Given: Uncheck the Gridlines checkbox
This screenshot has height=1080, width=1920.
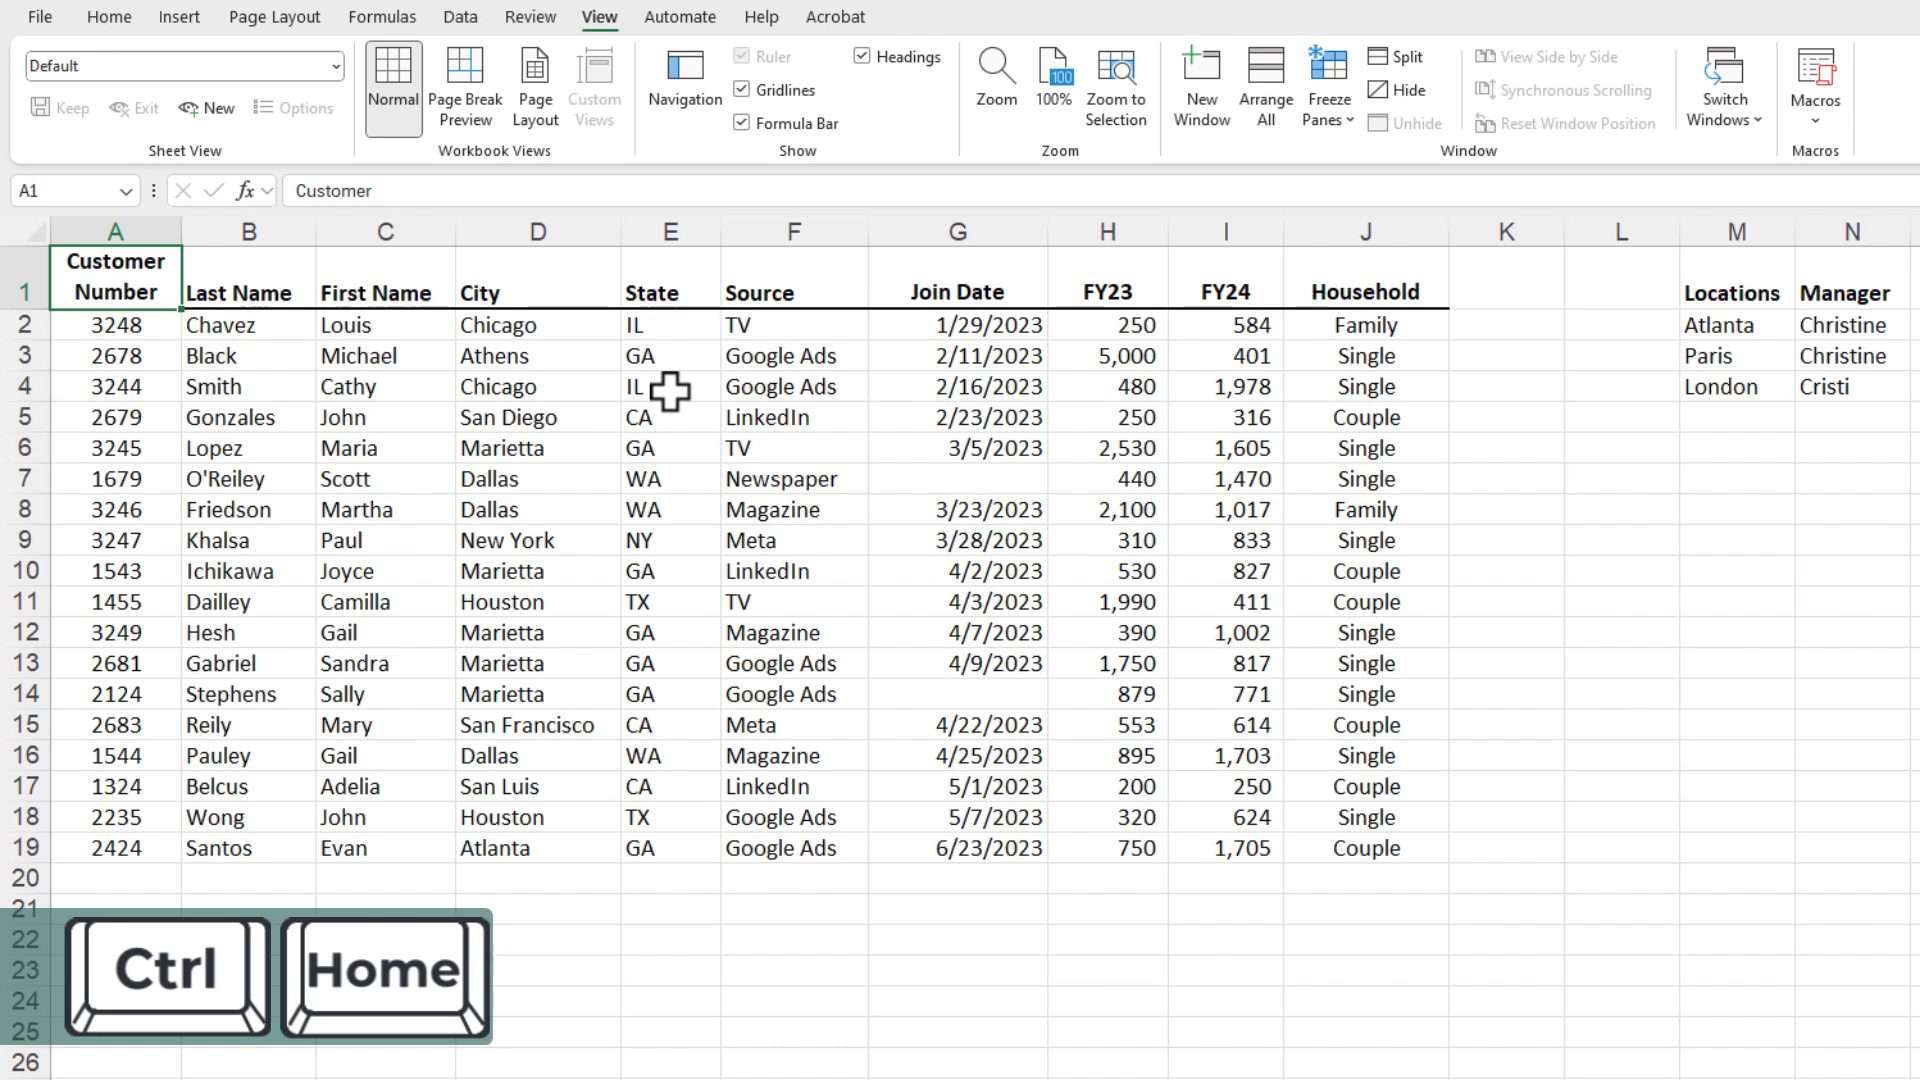Looking at the screenshot, I should 742,90.
